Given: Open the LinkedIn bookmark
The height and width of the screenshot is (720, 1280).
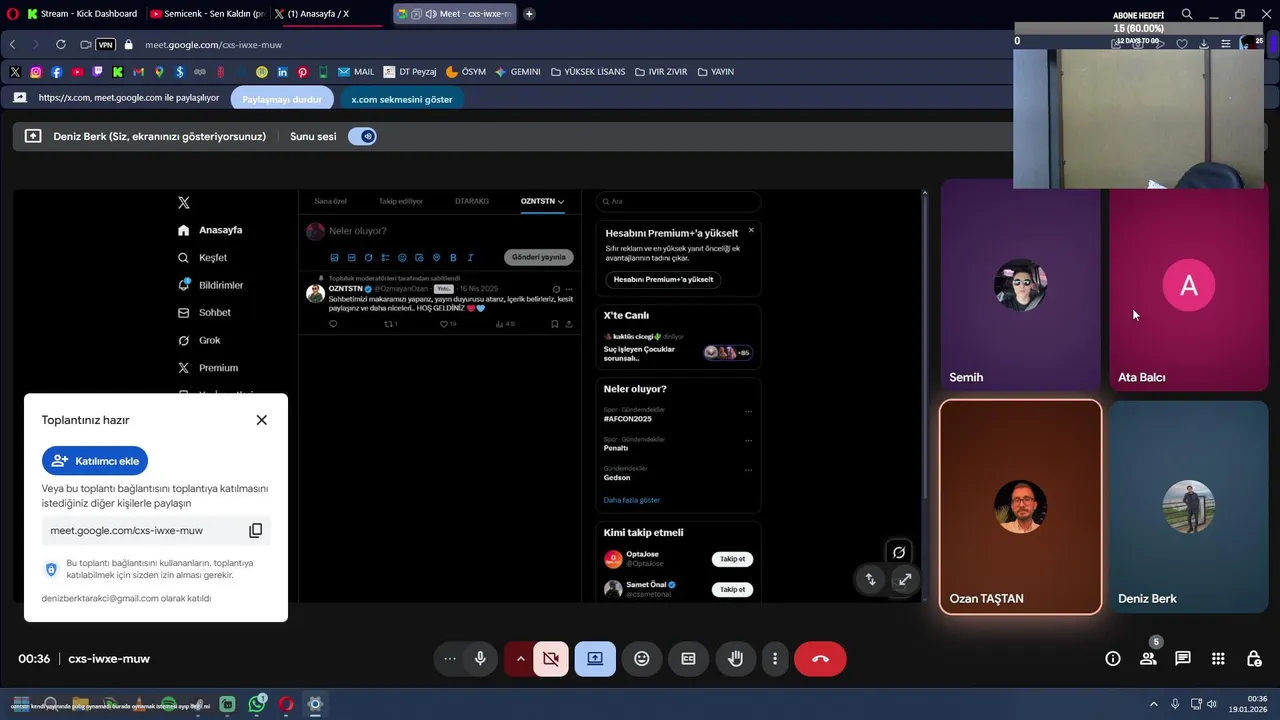Looking at the screenshot, I should [282, 72].
